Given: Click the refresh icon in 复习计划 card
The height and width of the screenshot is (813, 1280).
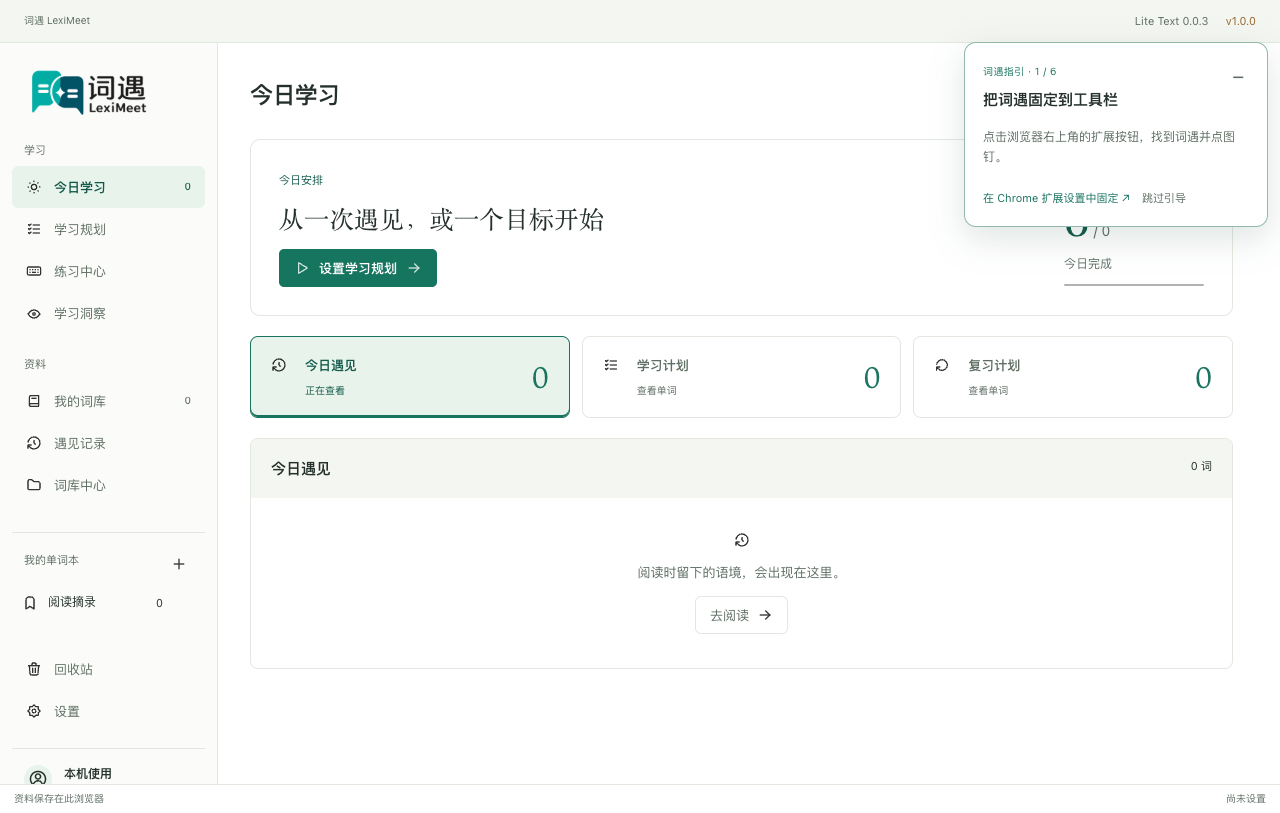Looking at the screenshot, I should (x=942, y=365).
